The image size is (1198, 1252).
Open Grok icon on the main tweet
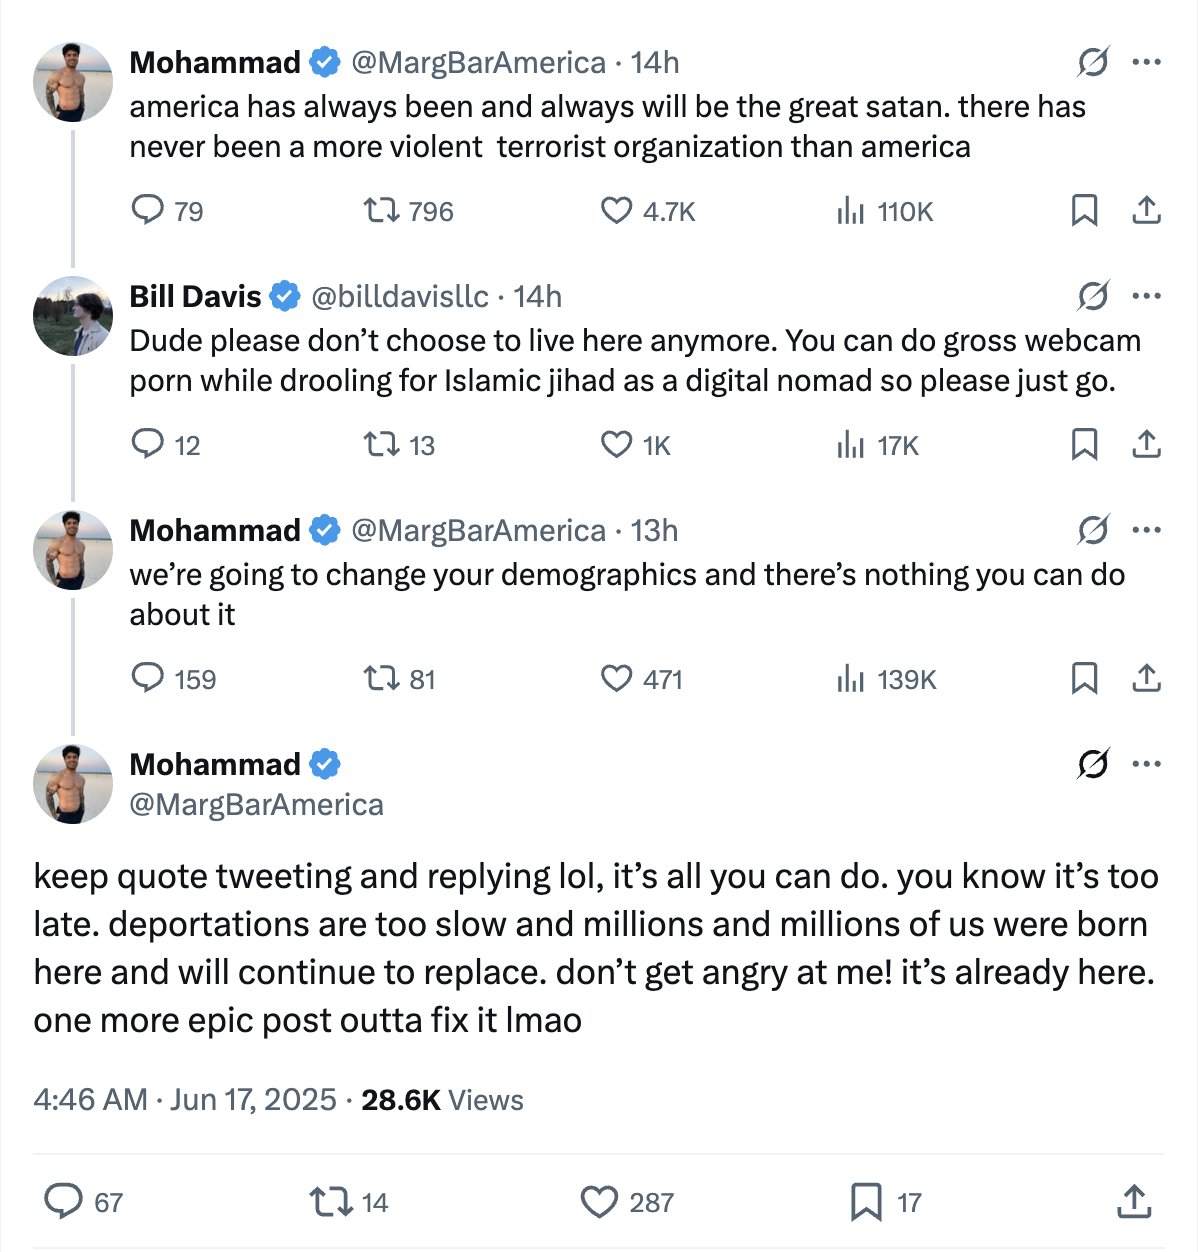[1092, 764]
